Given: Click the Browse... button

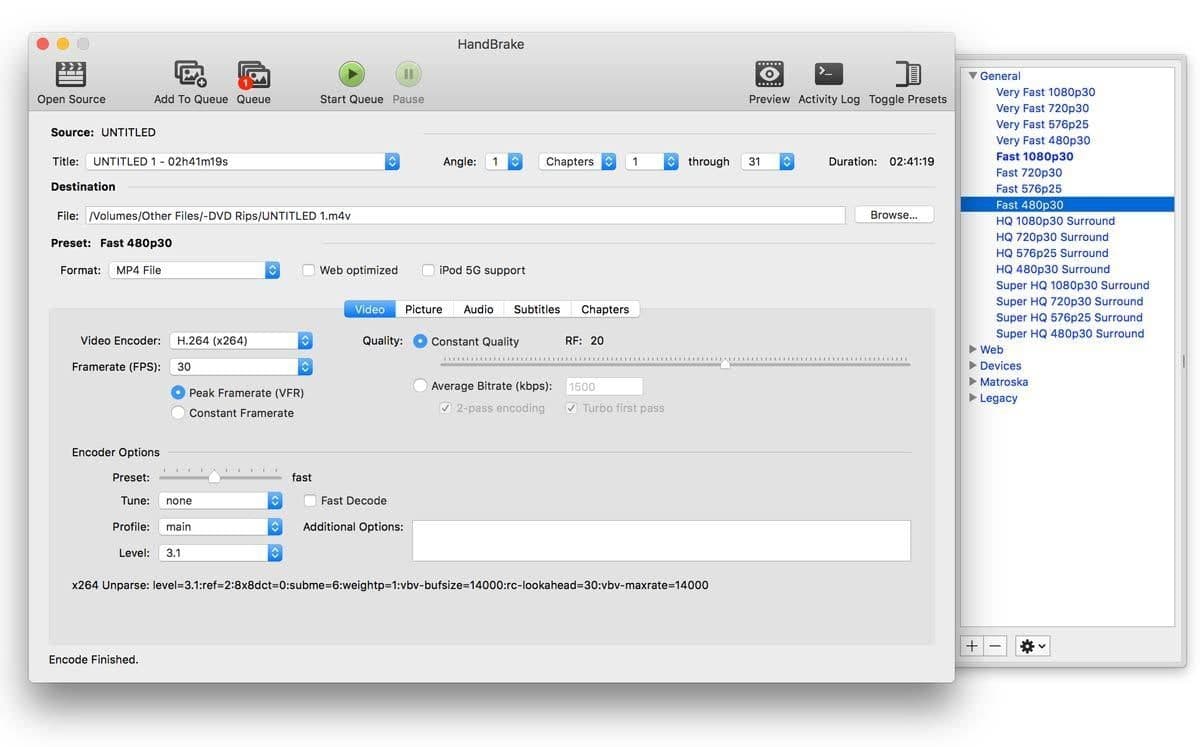Looking at the screenshot, I should [x=894, y=215].
